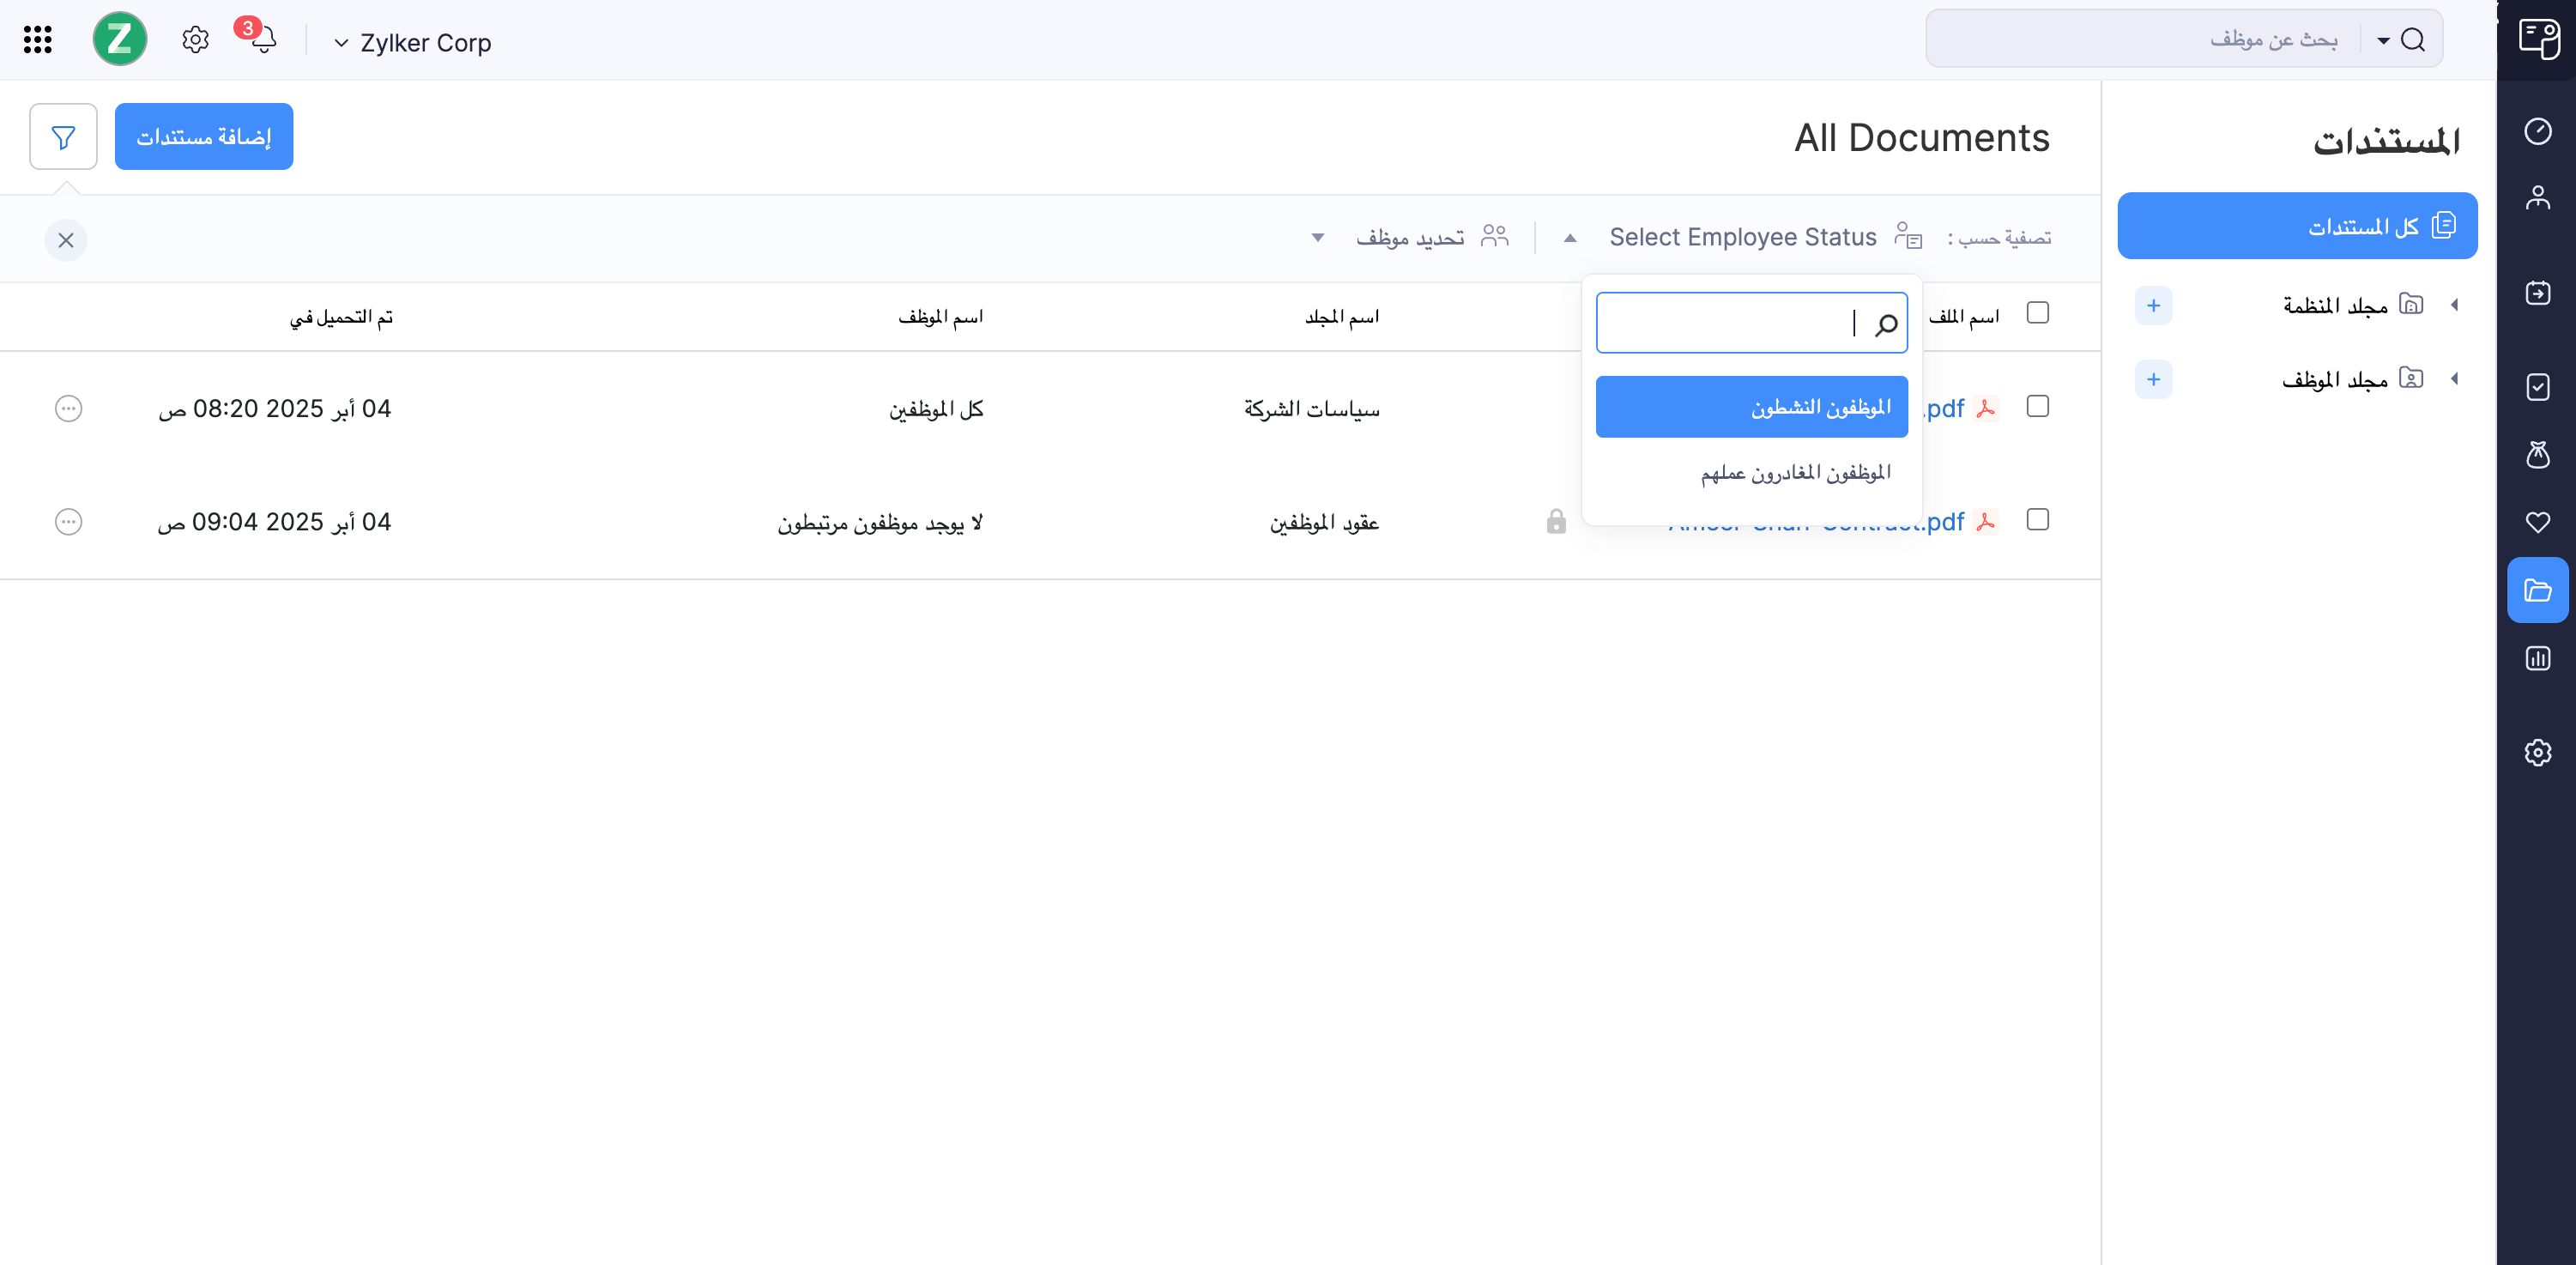Click the إضافة مستندات button
2576x1265 pixels.
(203, 137)
